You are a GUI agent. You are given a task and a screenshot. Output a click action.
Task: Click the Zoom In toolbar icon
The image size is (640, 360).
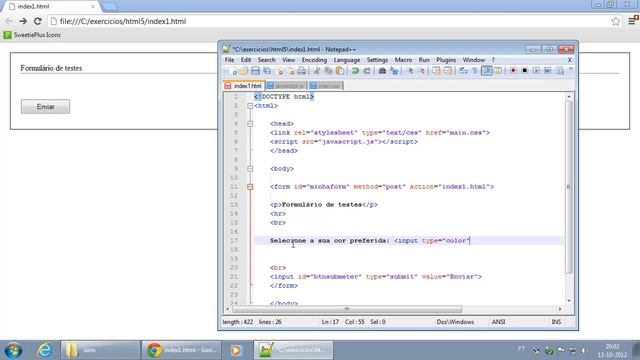410,71
